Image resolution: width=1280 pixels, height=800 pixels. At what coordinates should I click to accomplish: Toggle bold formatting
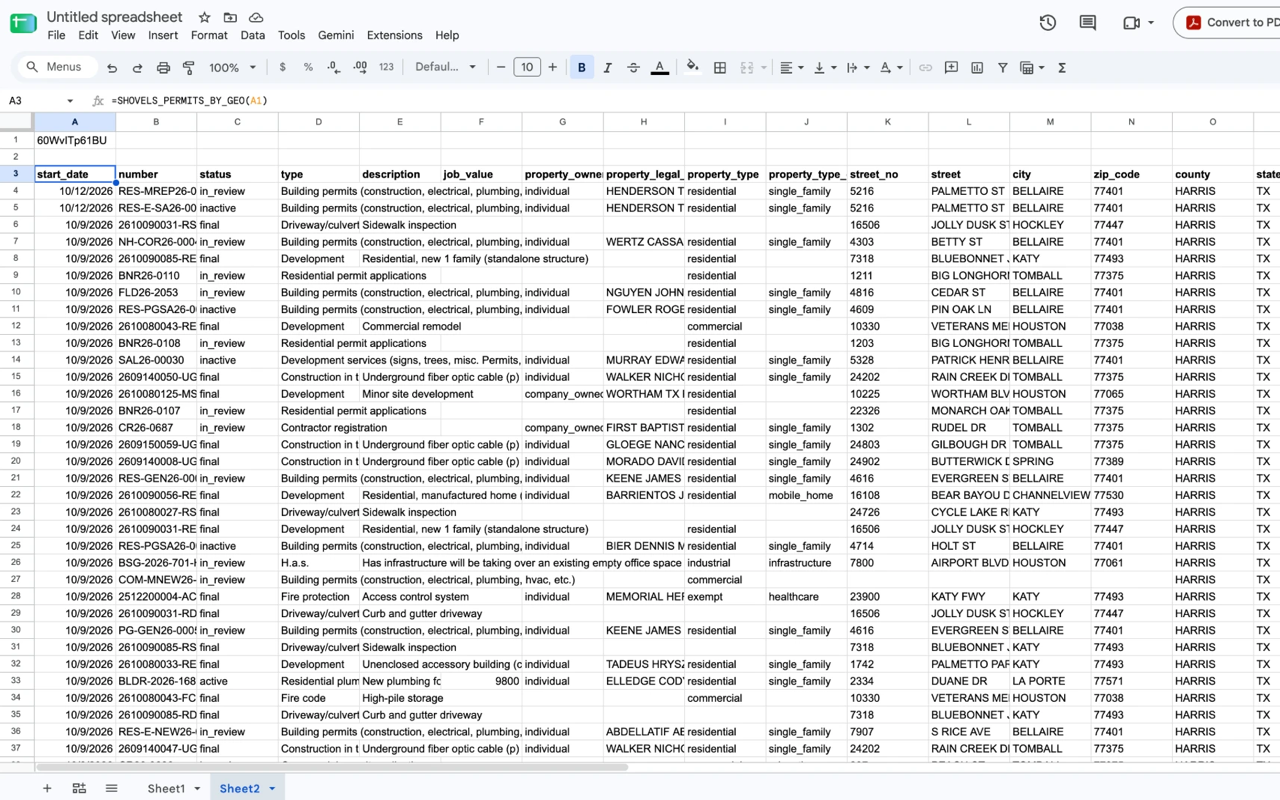582,68
